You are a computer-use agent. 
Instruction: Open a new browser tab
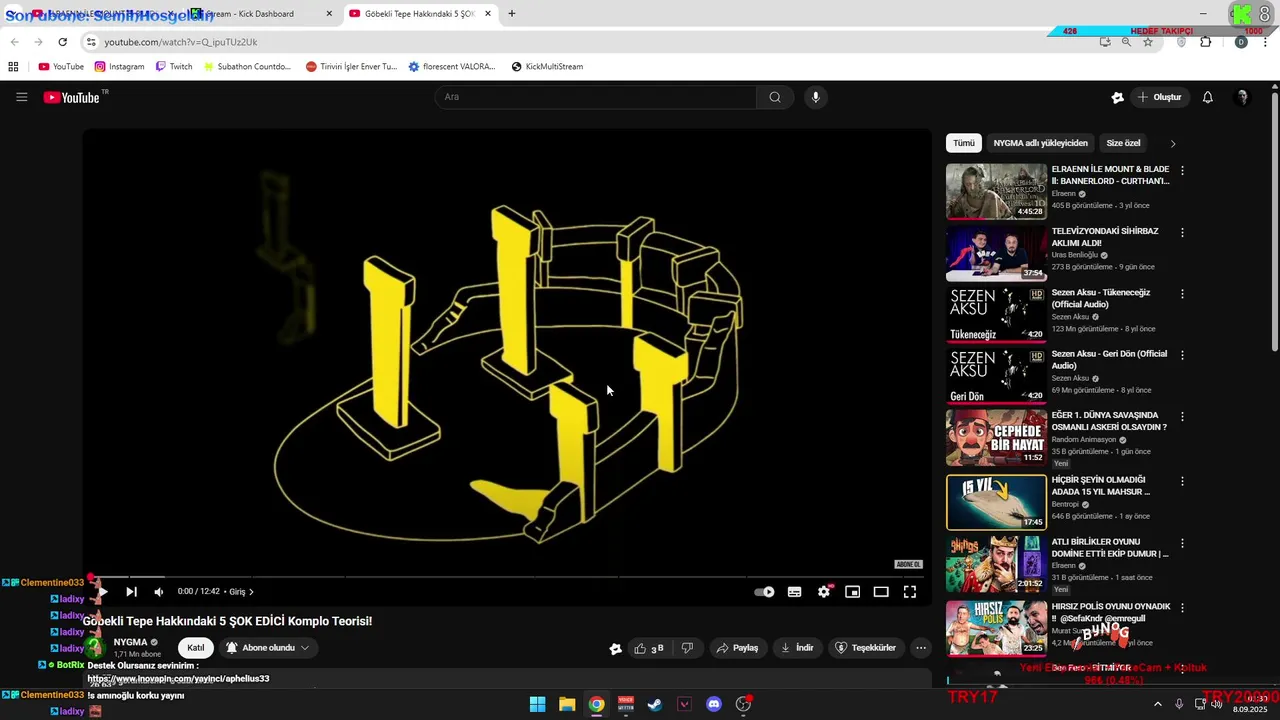pyautogui.click(x=512, y=14)
